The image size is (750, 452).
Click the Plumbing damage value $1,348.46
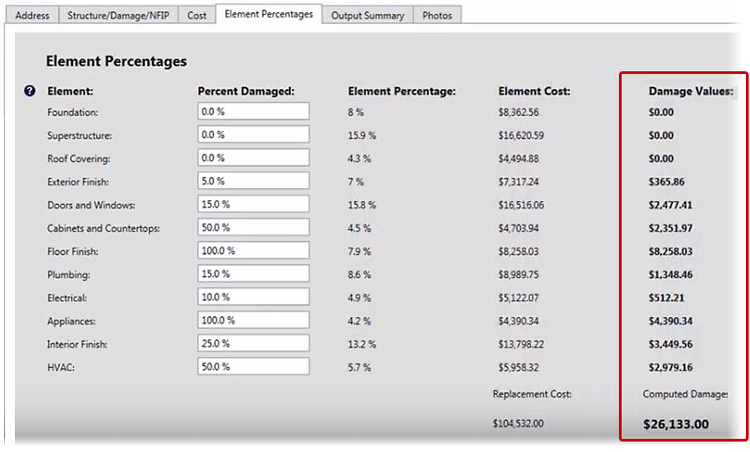(670, 275)
